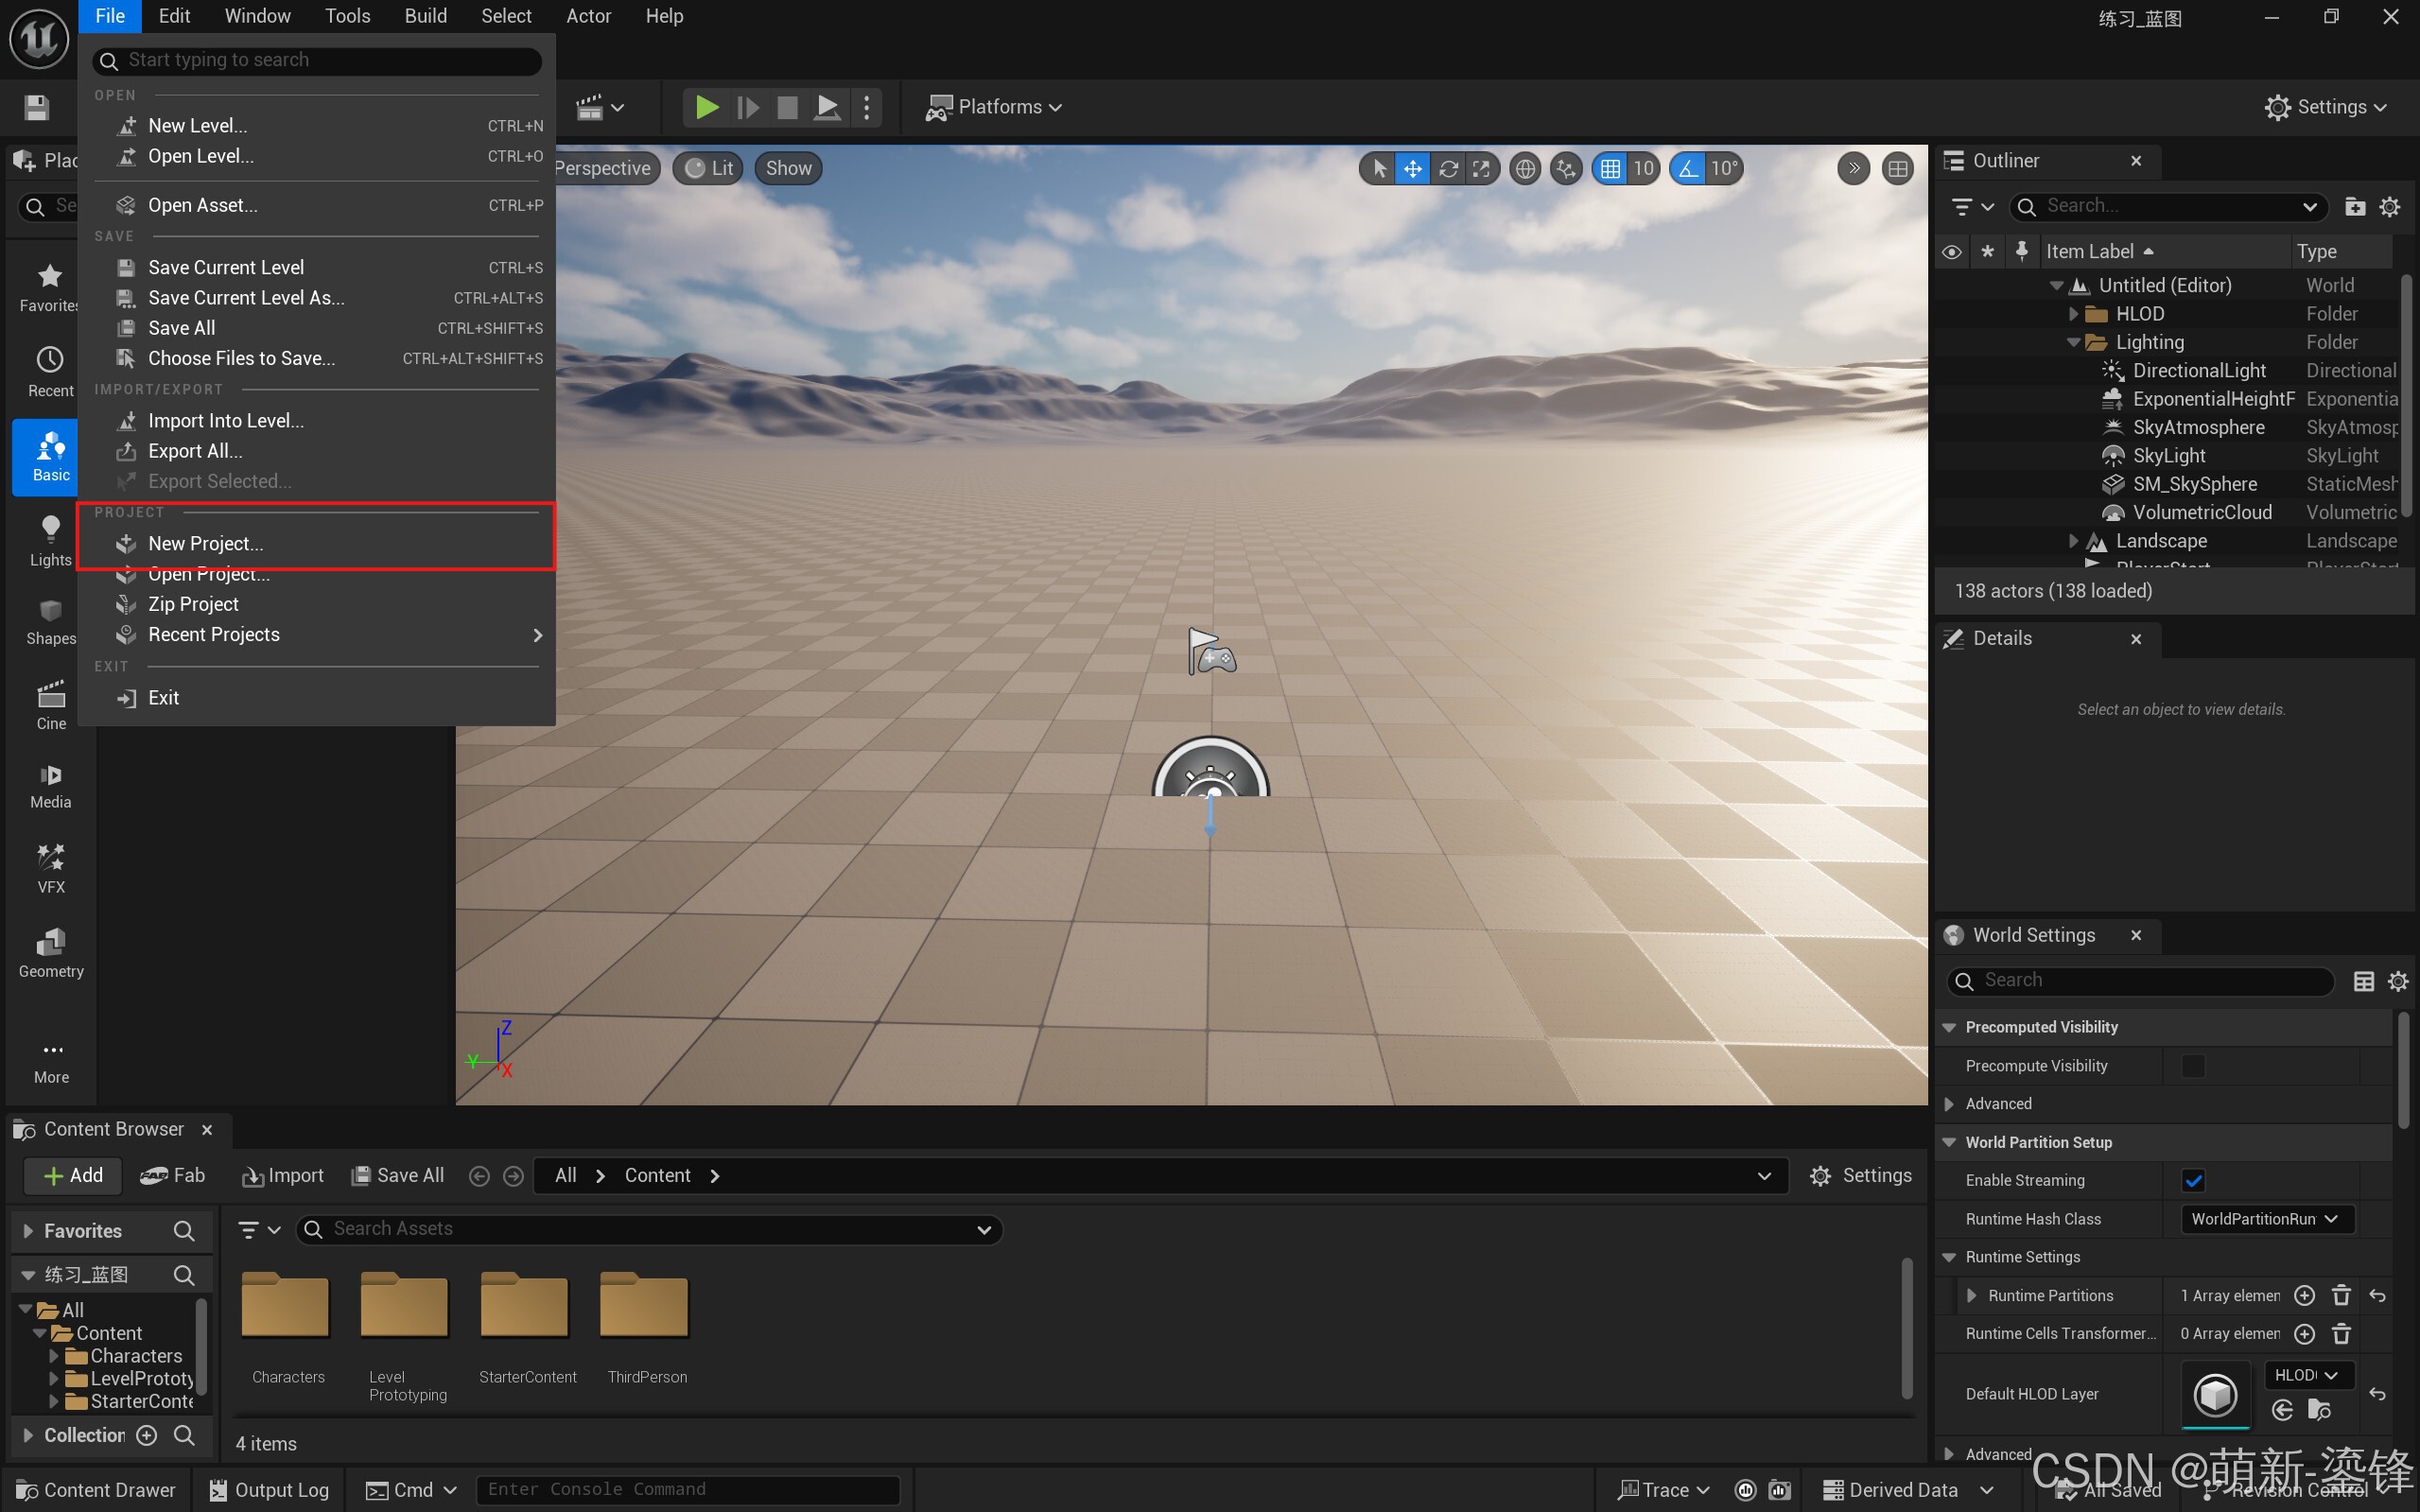This screenshot has height=1512, width=2420.
Task: Click the Add button in the Content Browser
Action: click(73, 1176)
